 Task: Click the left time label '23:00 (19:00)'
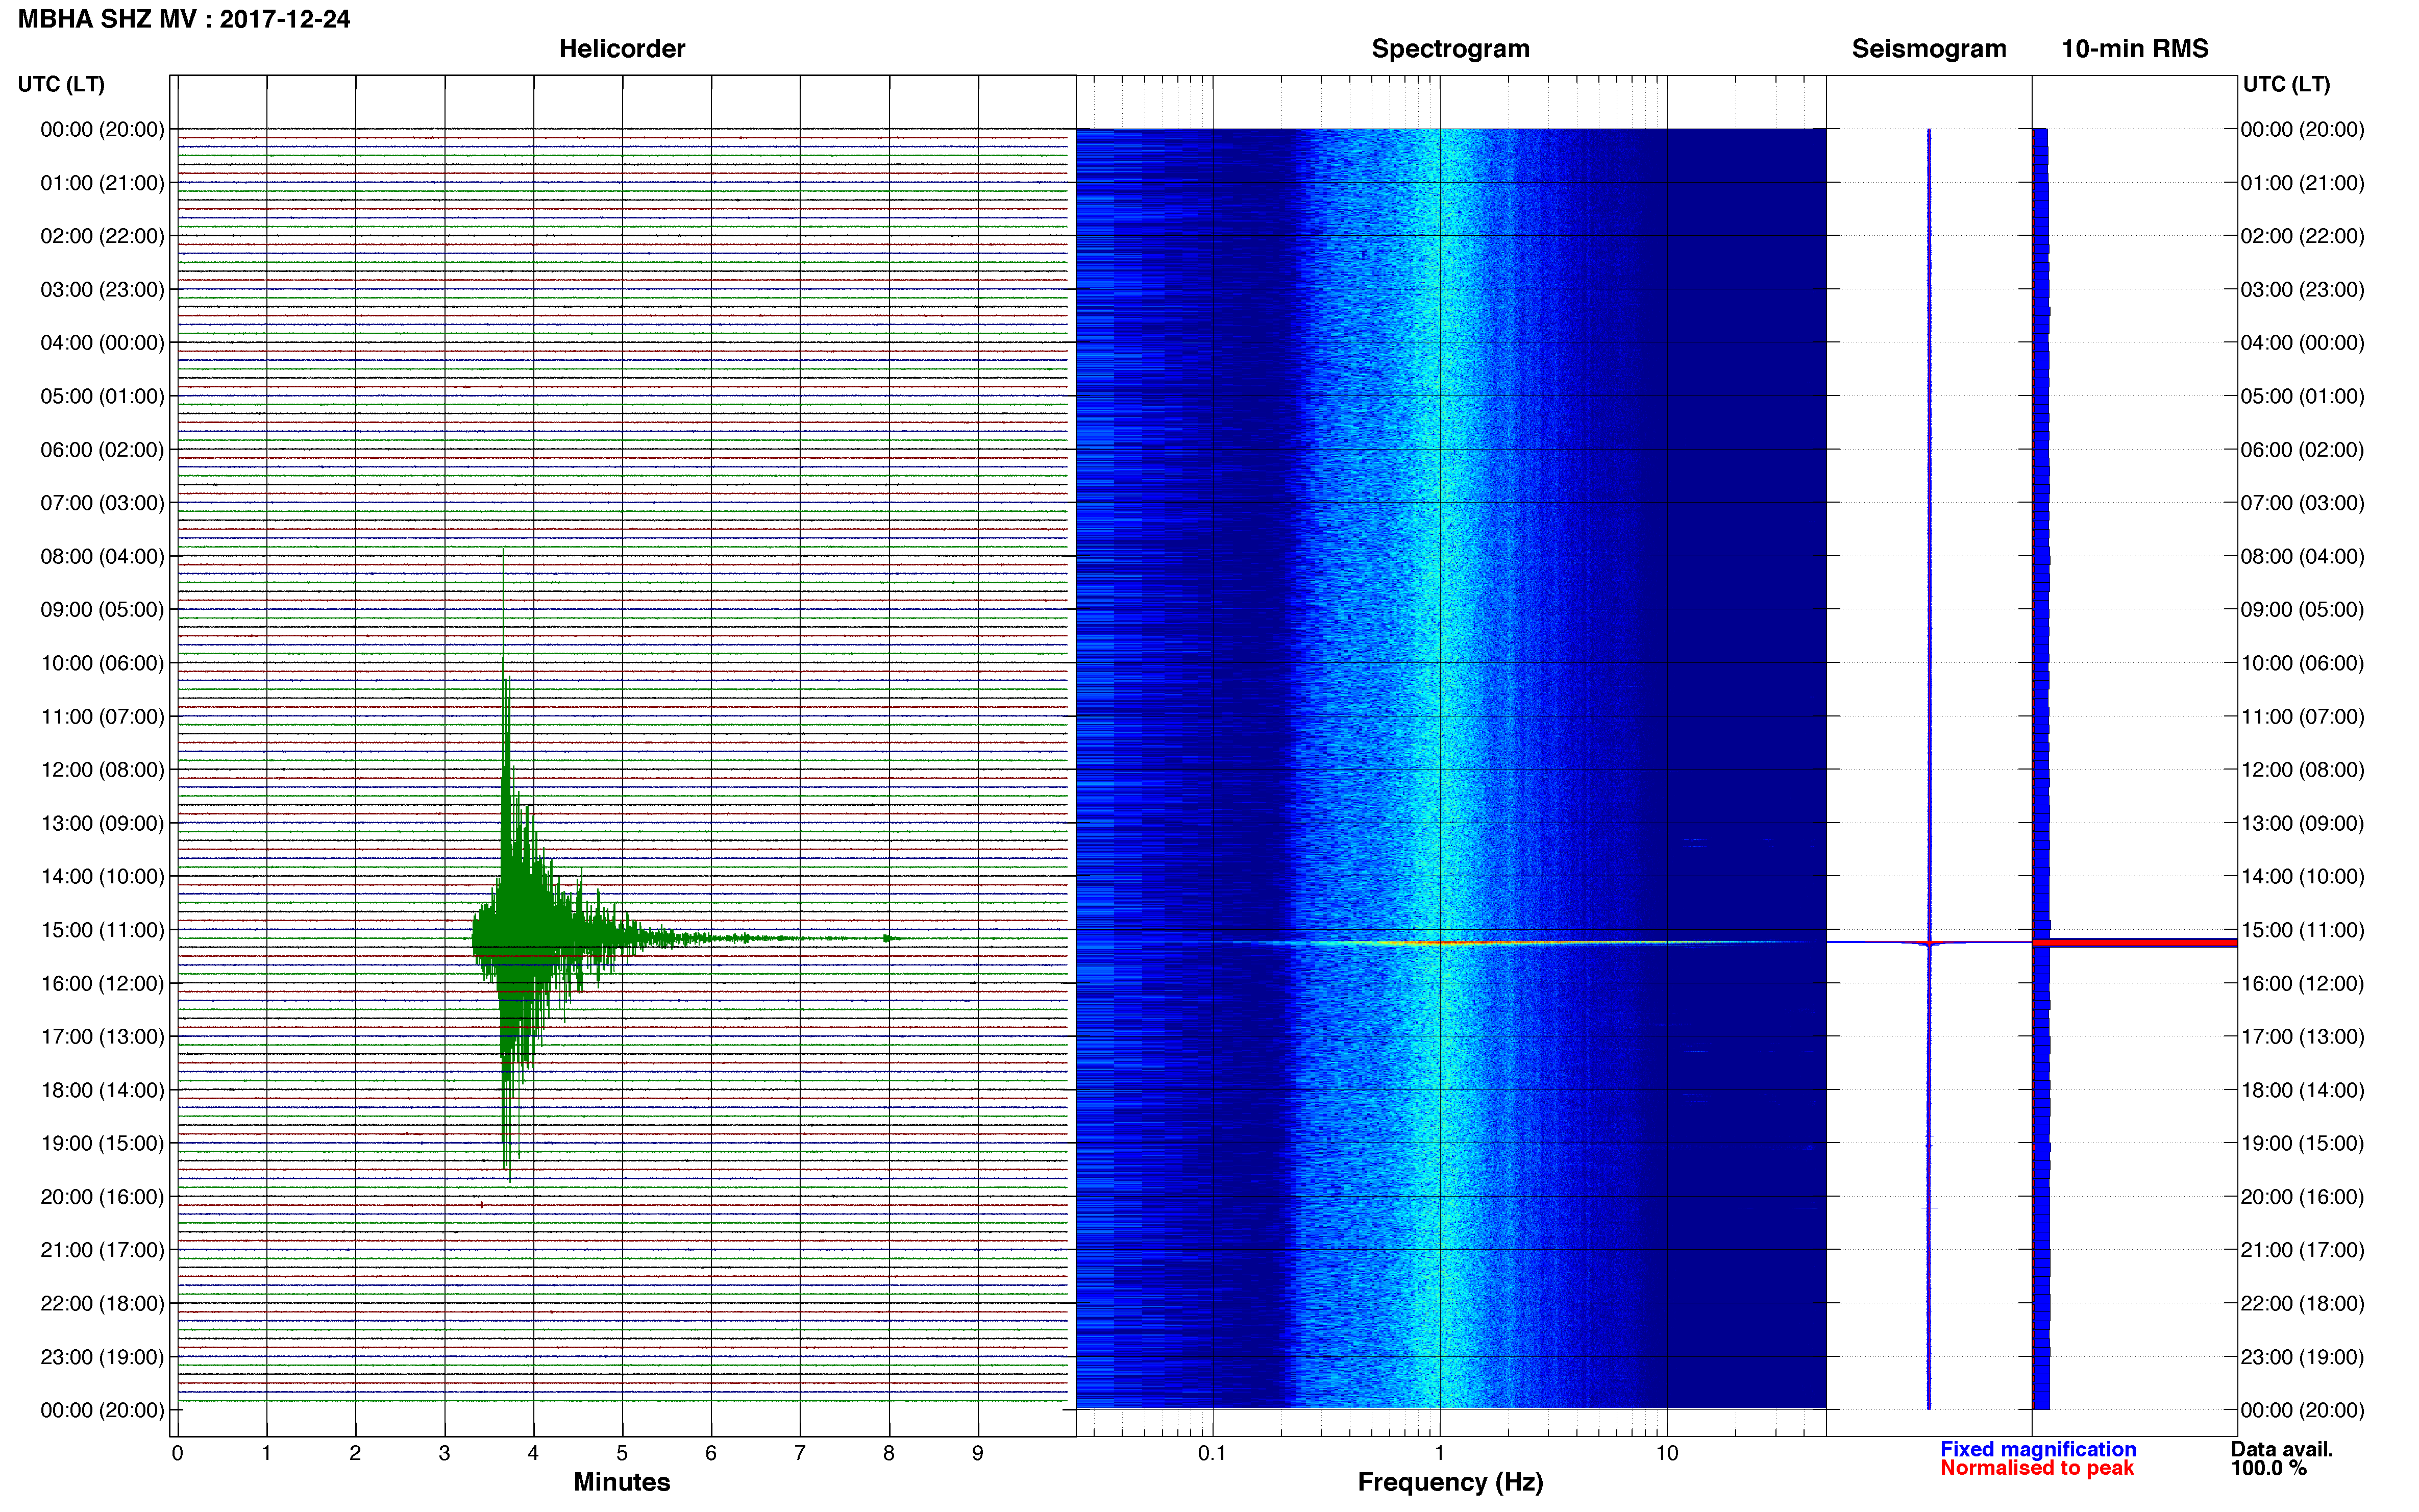pyautogui.click(x=102, y=1357)
